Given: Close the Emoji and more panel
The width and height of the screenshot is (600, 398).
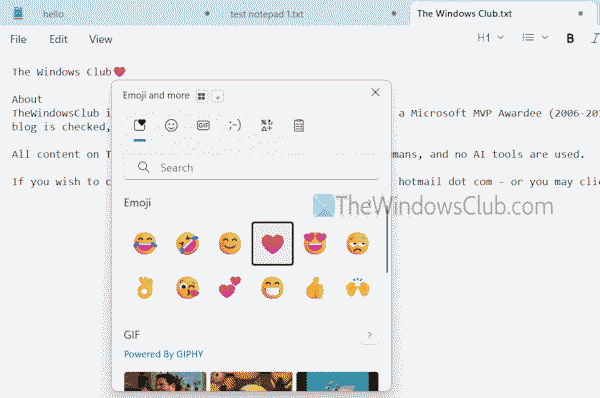Looking at the screenshot, I should (375, 92).
